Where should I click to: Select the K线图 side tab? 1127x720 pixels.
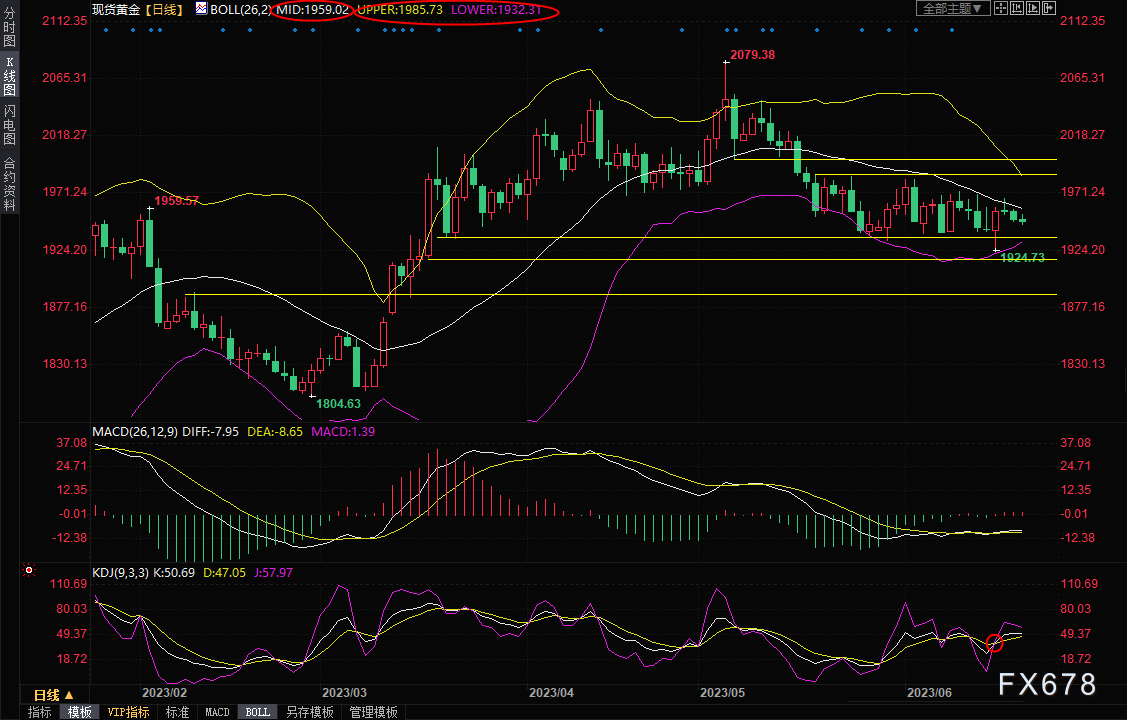click(9, 76)
